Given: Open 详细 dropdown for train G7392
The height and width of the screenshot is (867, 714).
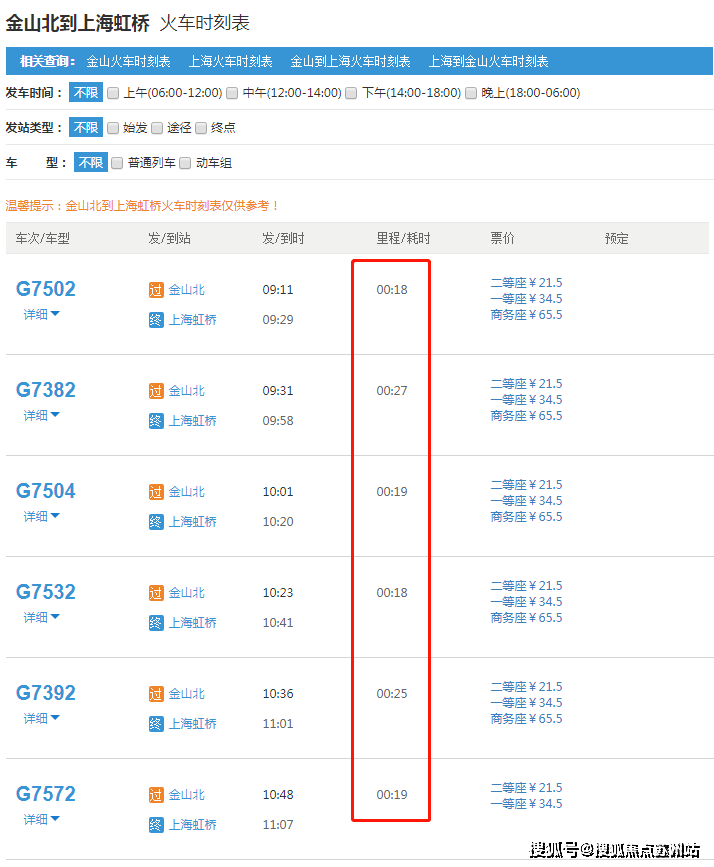Looking at the screenshot, I should tap(42, 718).
